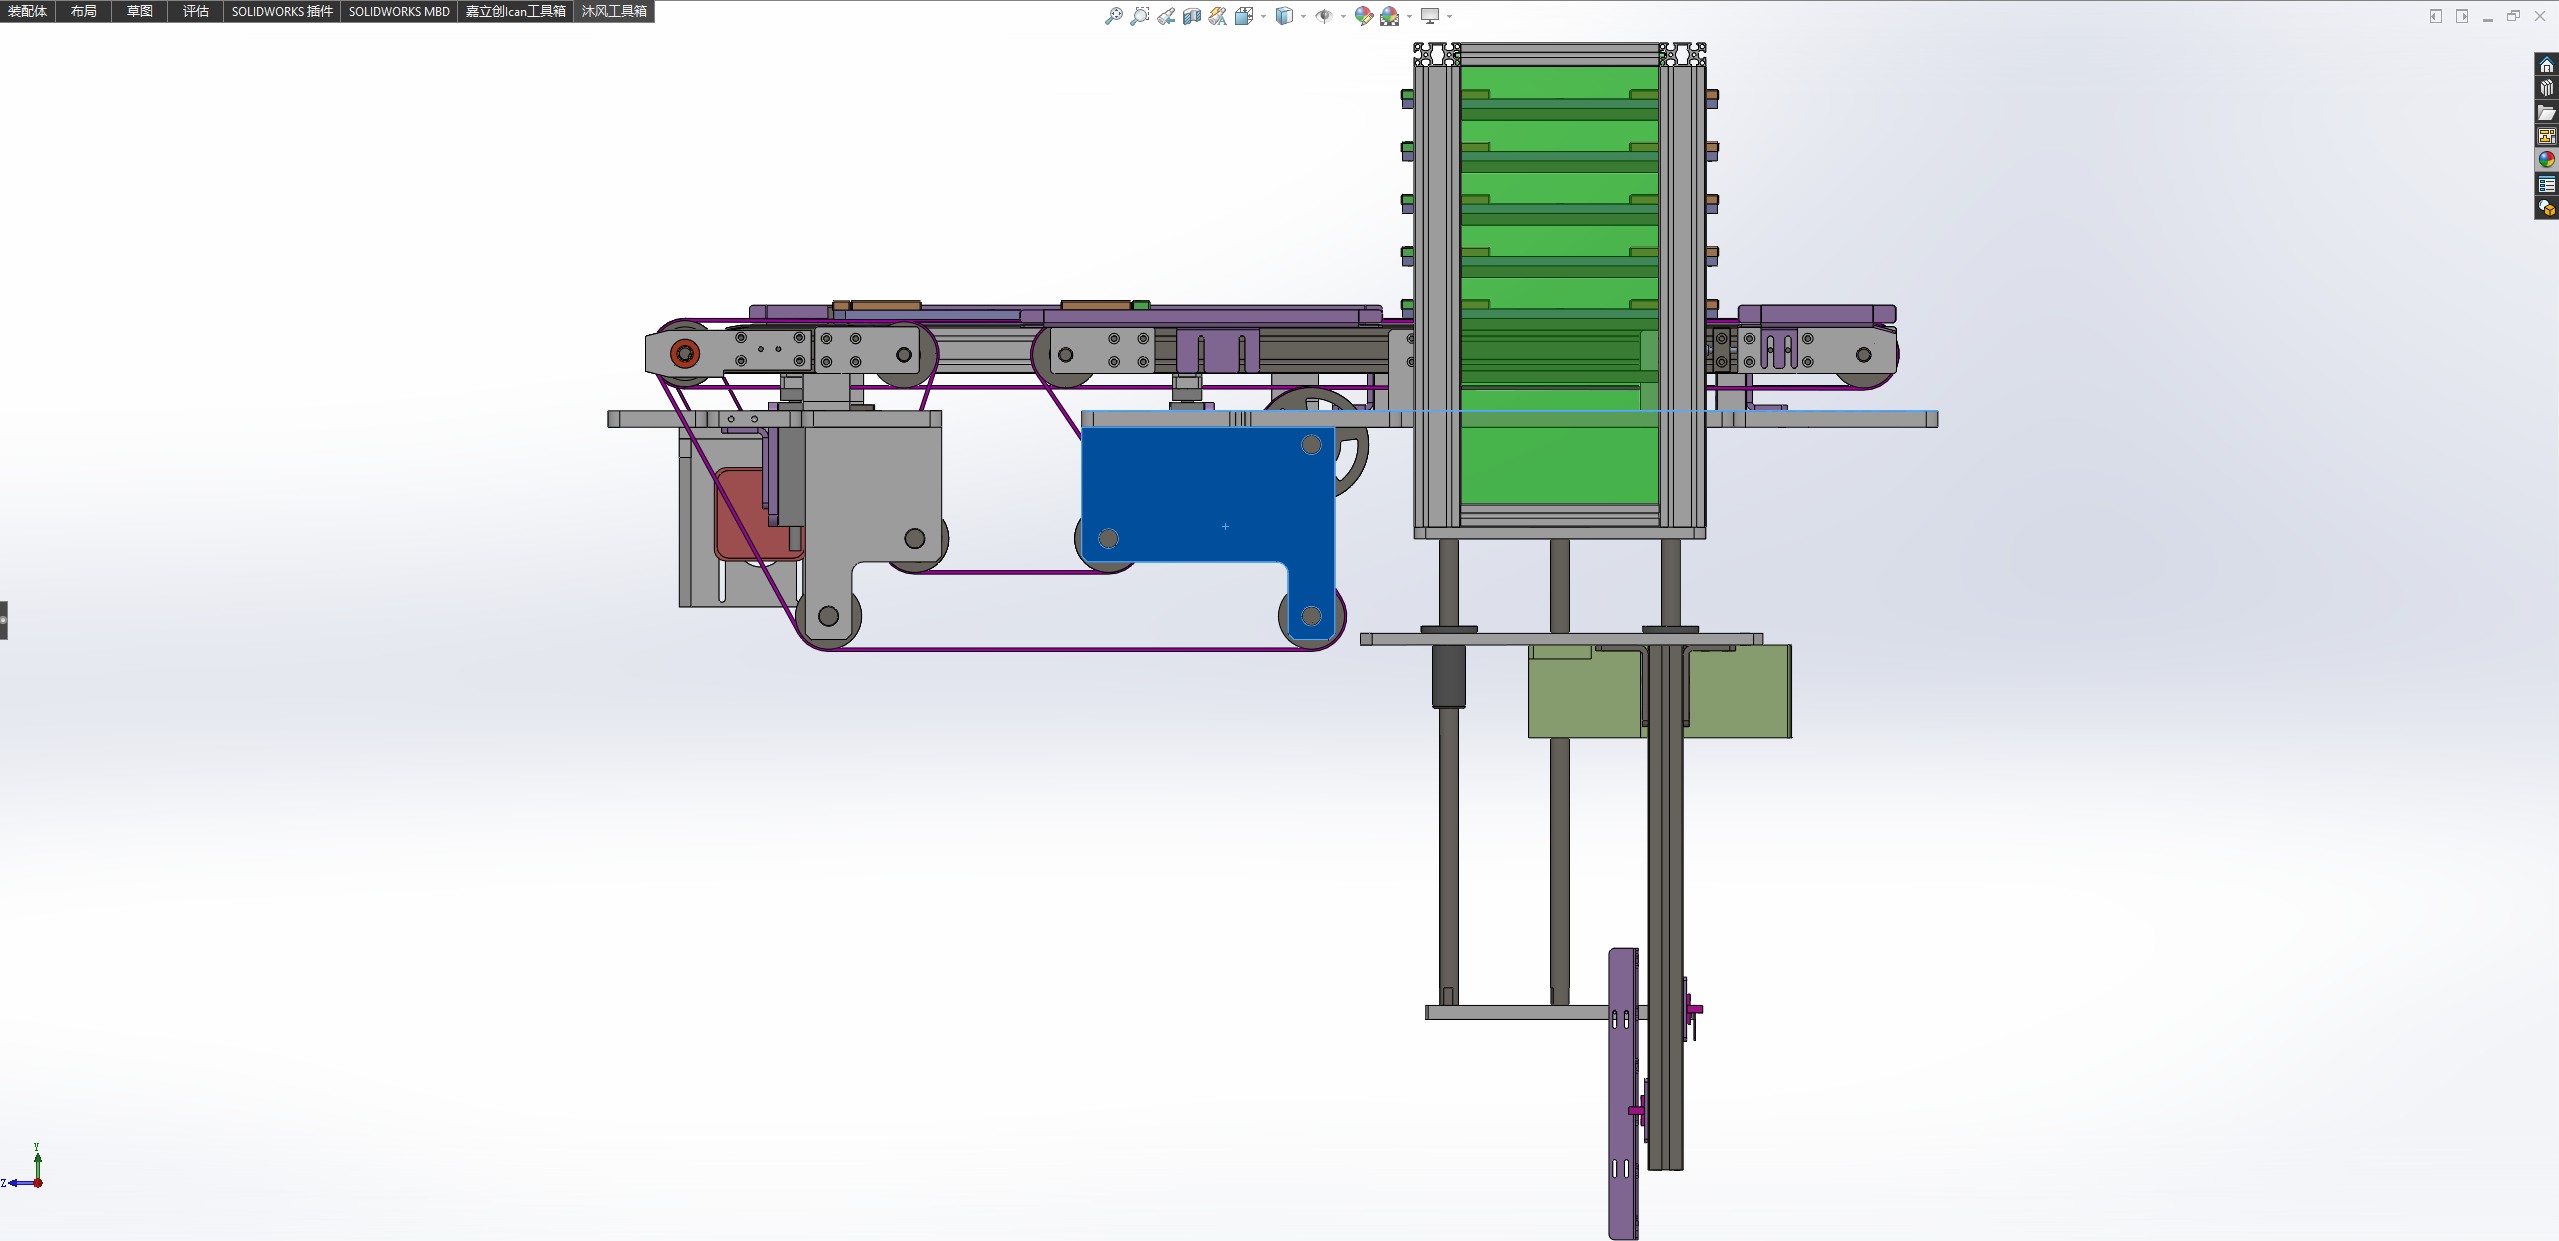
Task: Switch to the SOLIDWORKS MBD tab
Action: pos(399,11)
